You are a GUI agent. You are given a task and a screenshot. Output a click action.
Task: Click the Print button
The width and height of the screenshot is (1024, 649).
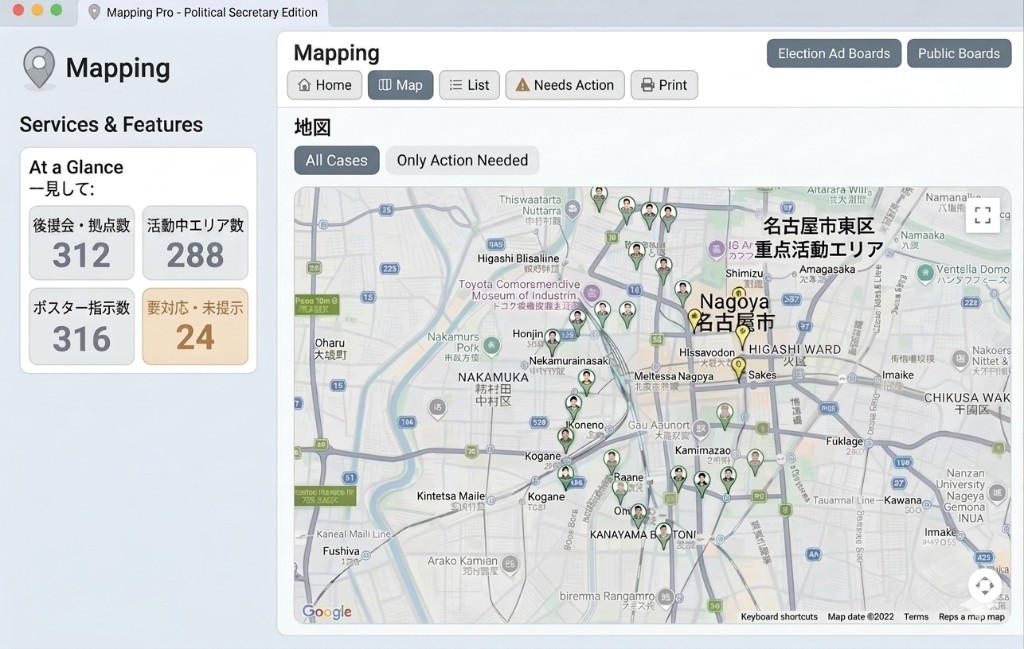click(x=664, y=85)
